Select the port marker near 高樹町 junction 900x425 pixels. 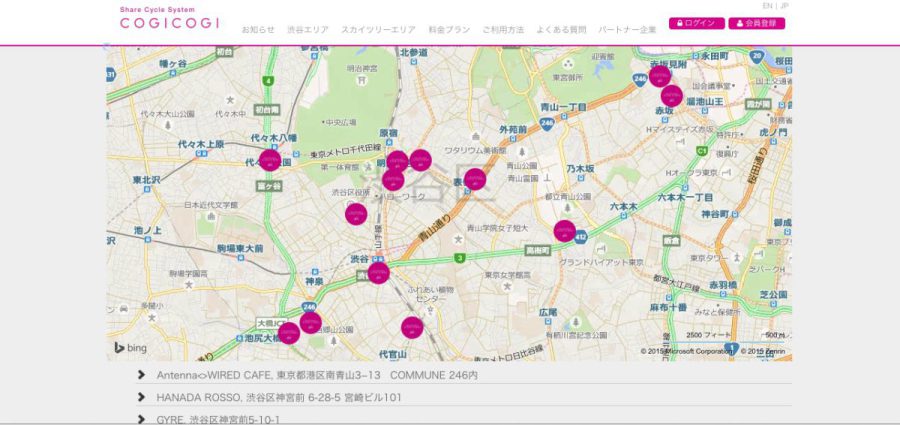[x=565, y=231]
